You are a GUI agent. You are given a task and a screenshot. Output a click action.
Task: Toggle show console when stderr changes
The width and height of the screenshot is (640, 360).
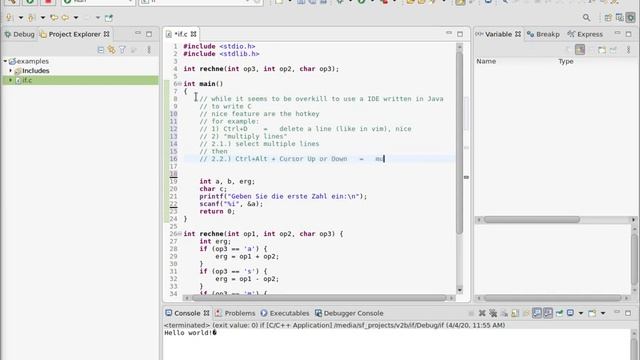[x=548, y=313]
